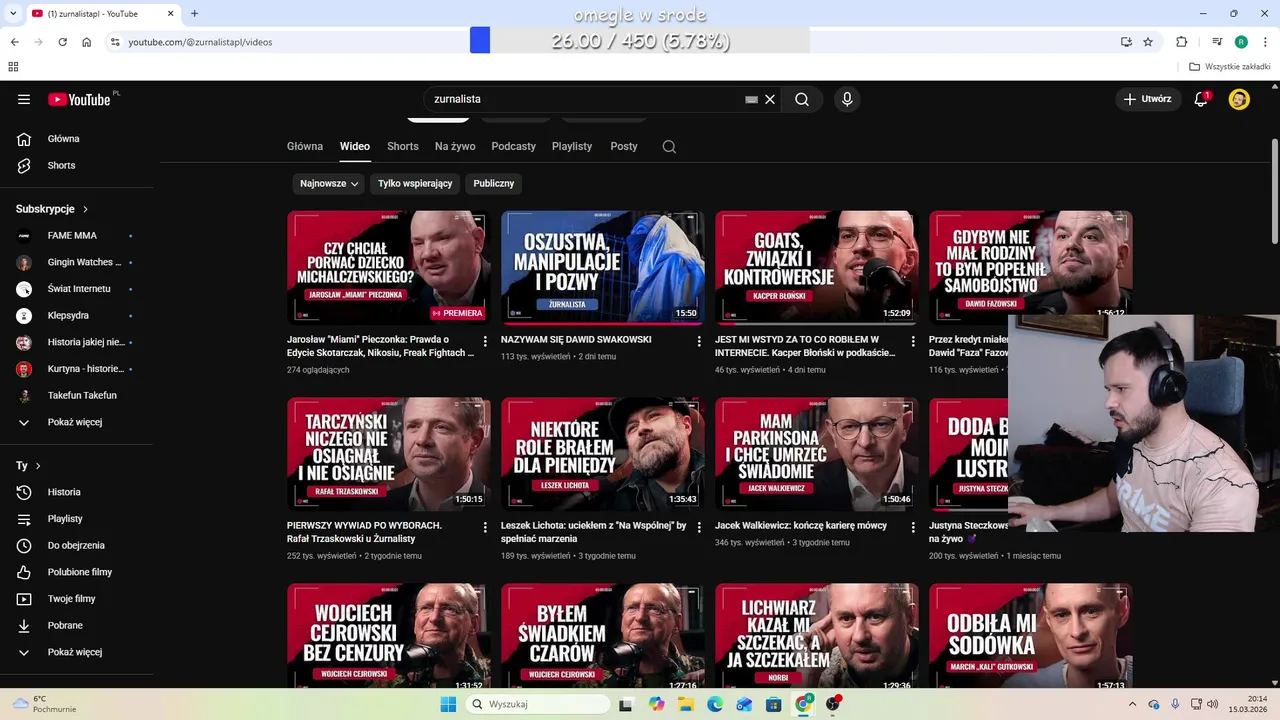Open Chrome from the taskbar
The height and width of the screenshot is (720, 1280).
[803, 704]
